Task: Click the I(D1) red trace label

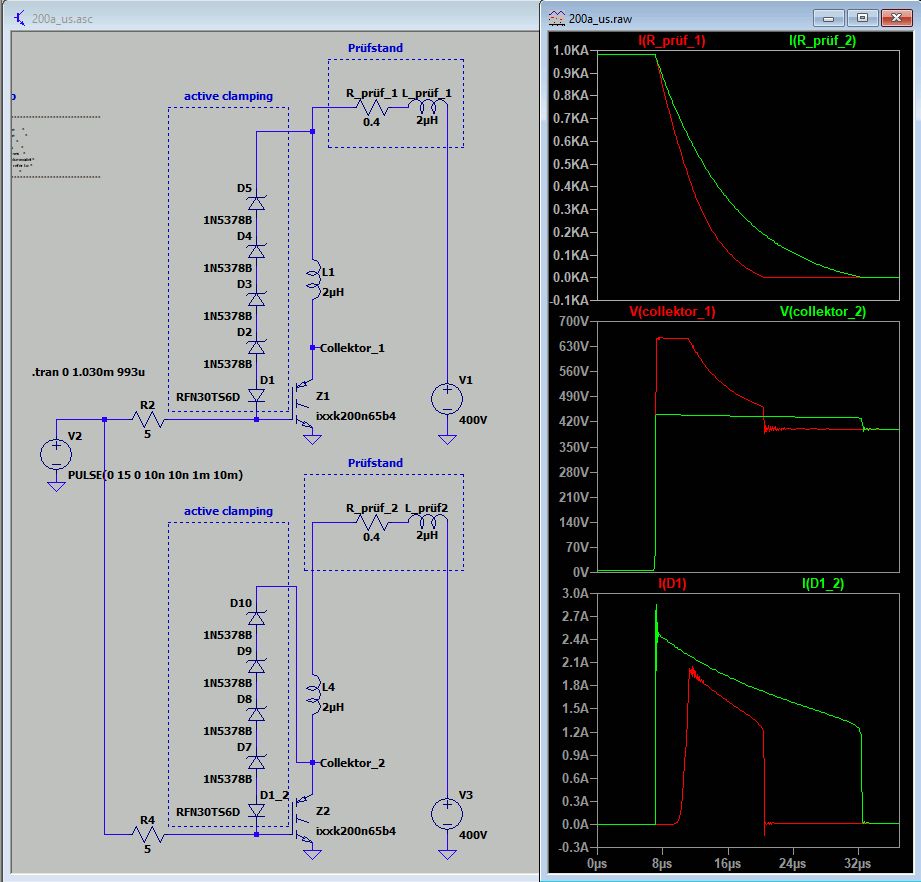Action: tap(672, 582)
